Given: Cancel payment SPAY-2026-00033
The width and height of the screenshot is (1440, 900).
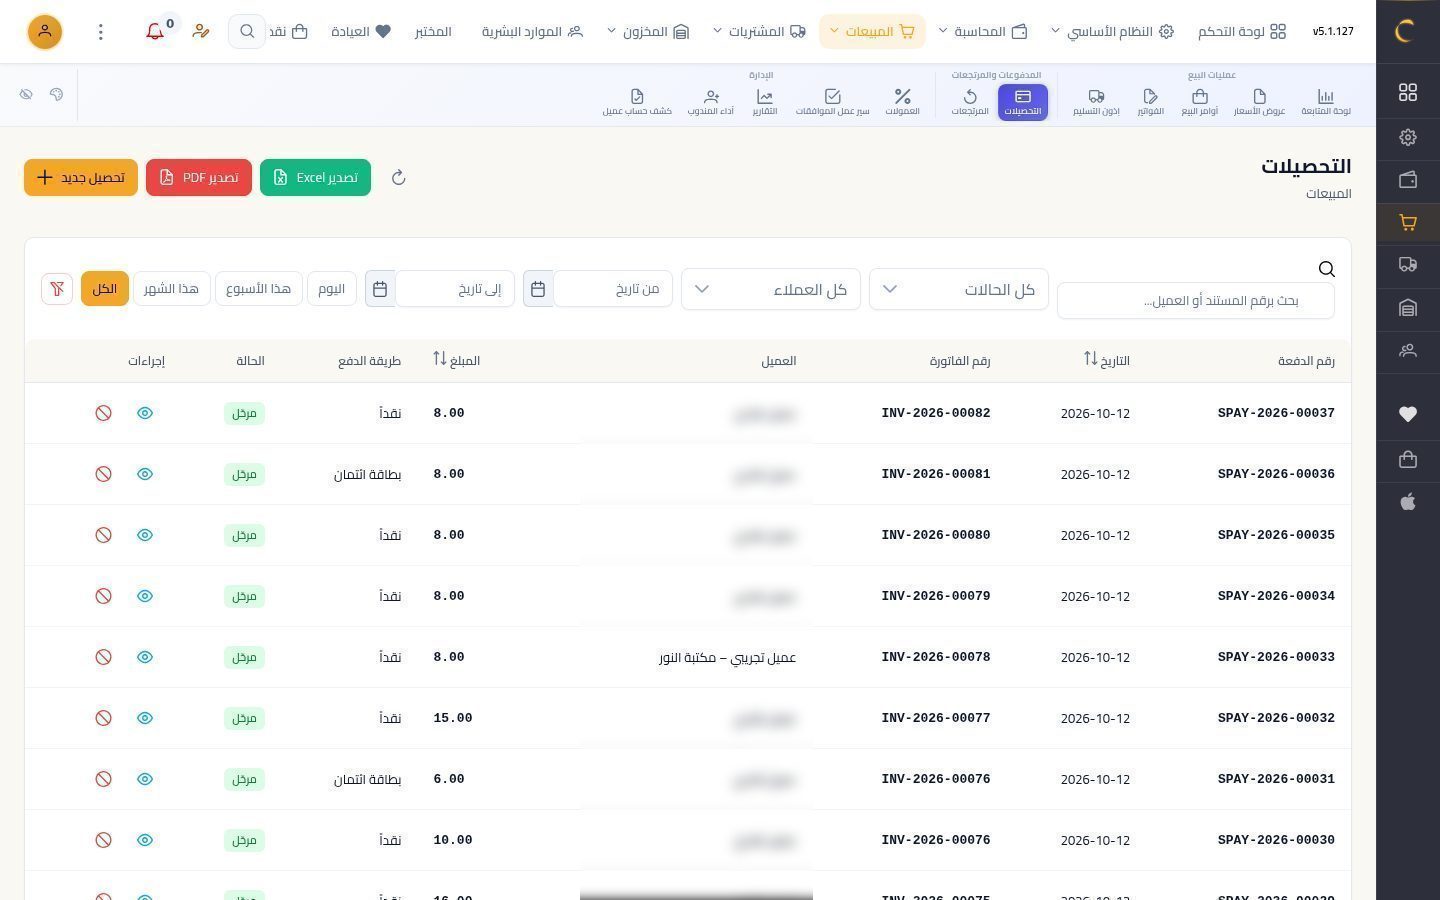Looking at the screenshot, I should (x=103, y=657).
